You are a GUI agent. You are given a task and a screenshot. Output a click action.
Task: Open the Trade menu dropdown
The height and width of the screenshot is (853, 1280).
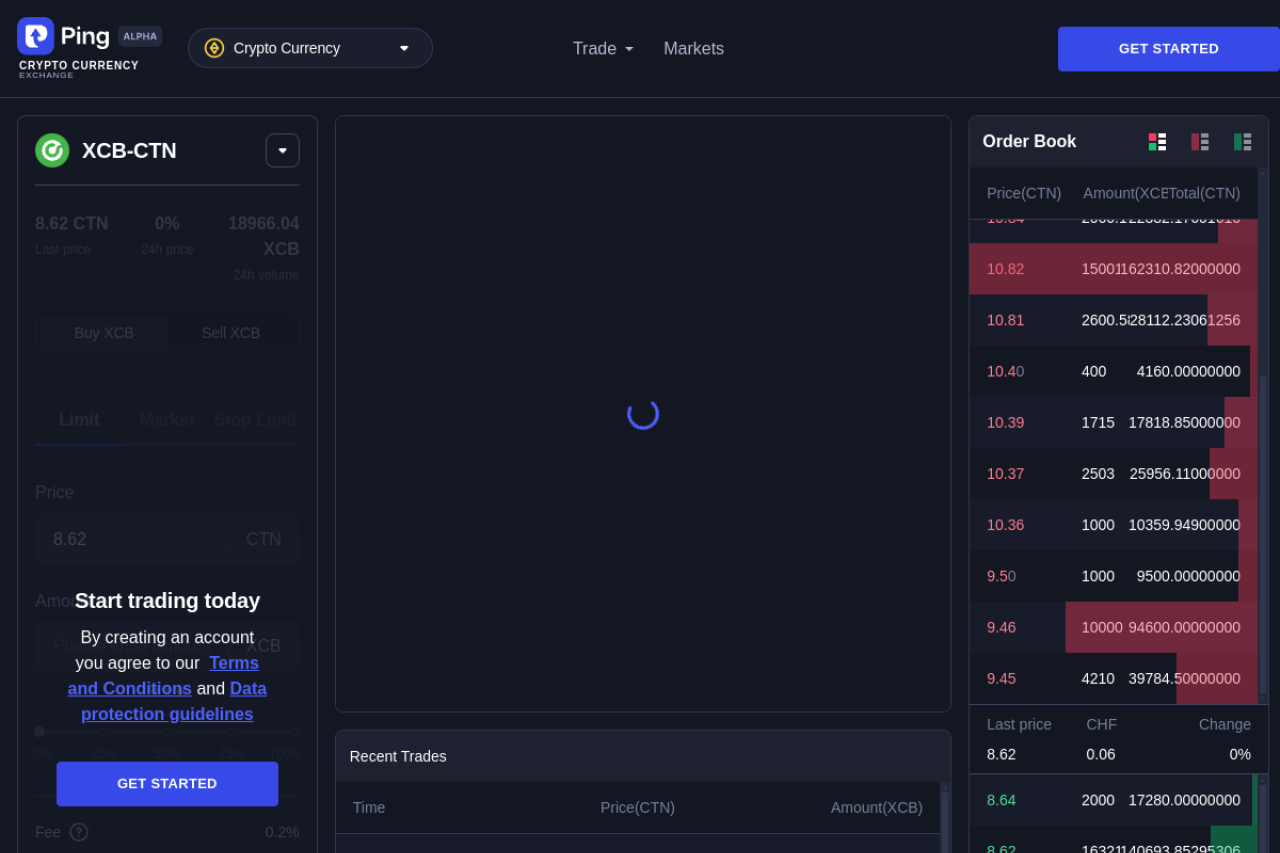click(602, 48)
